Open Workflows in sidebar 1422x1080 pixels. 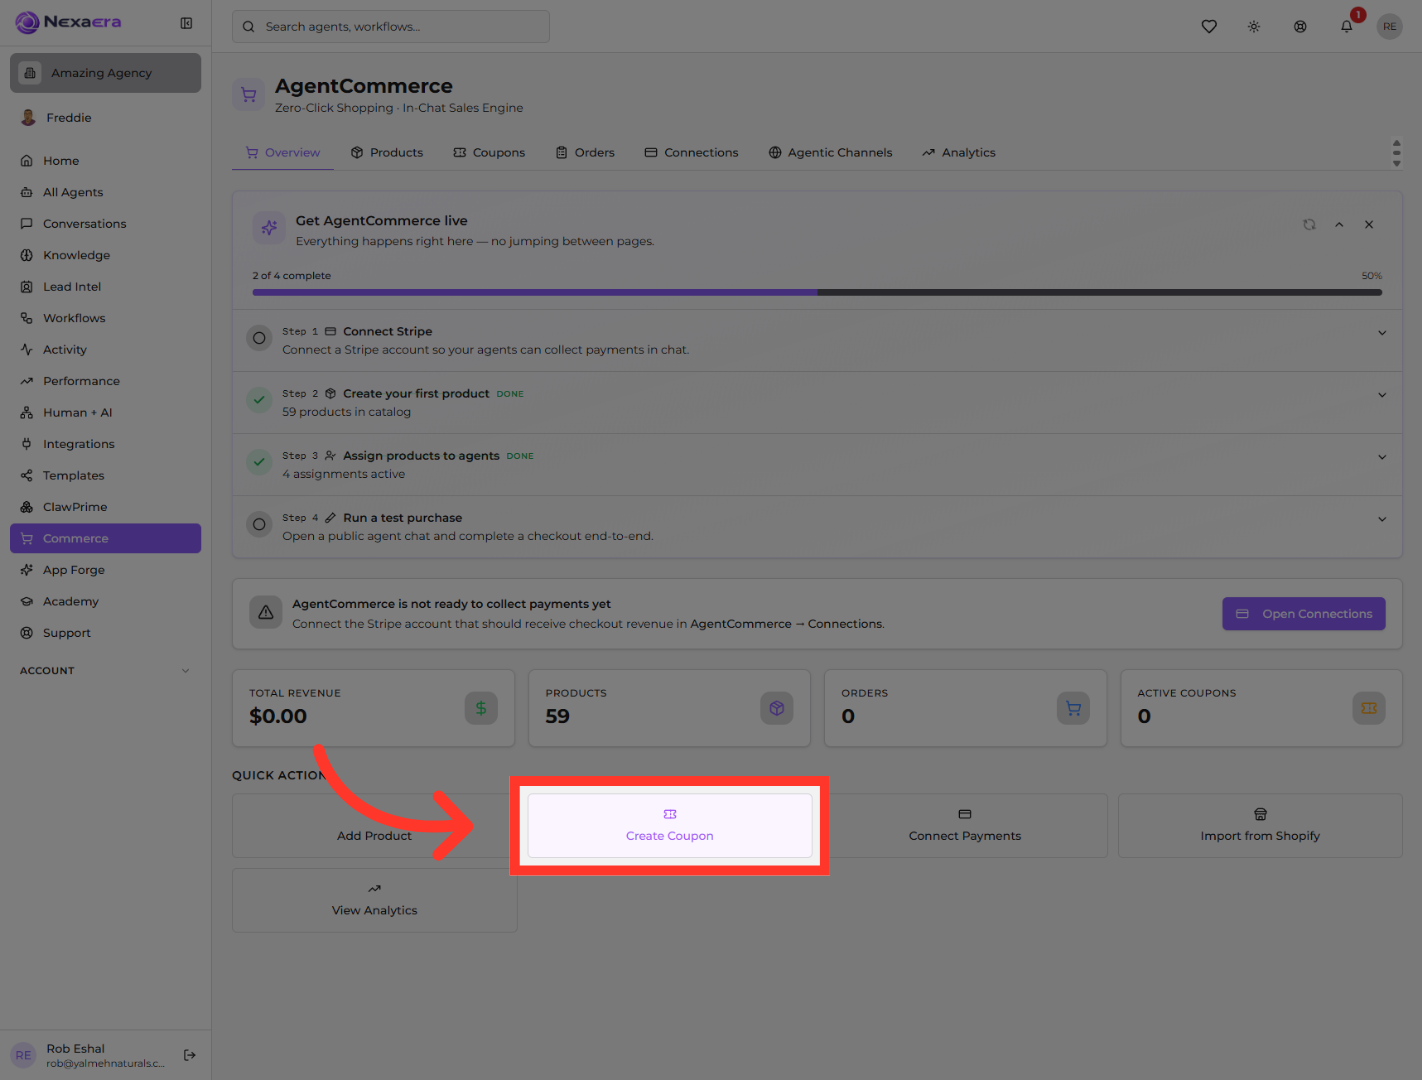pos(105,318)
